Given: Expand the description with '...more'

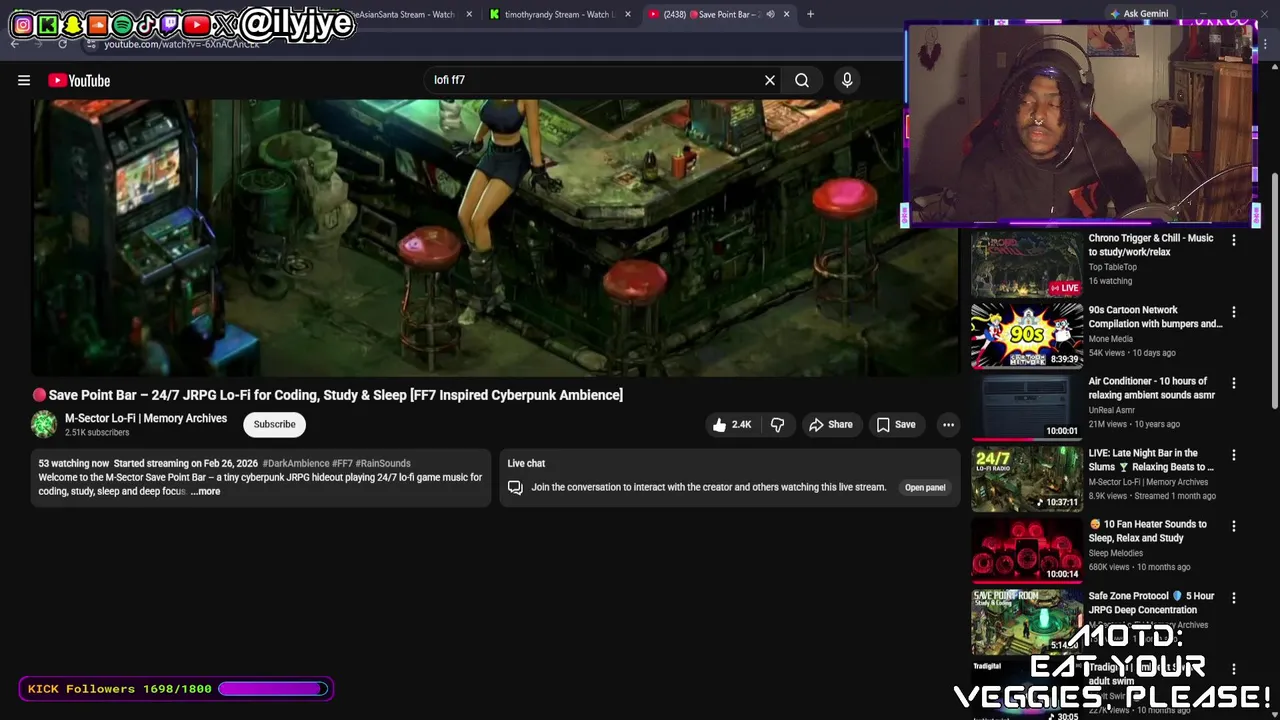Looking at the screenshot, I should coord(205,491).
